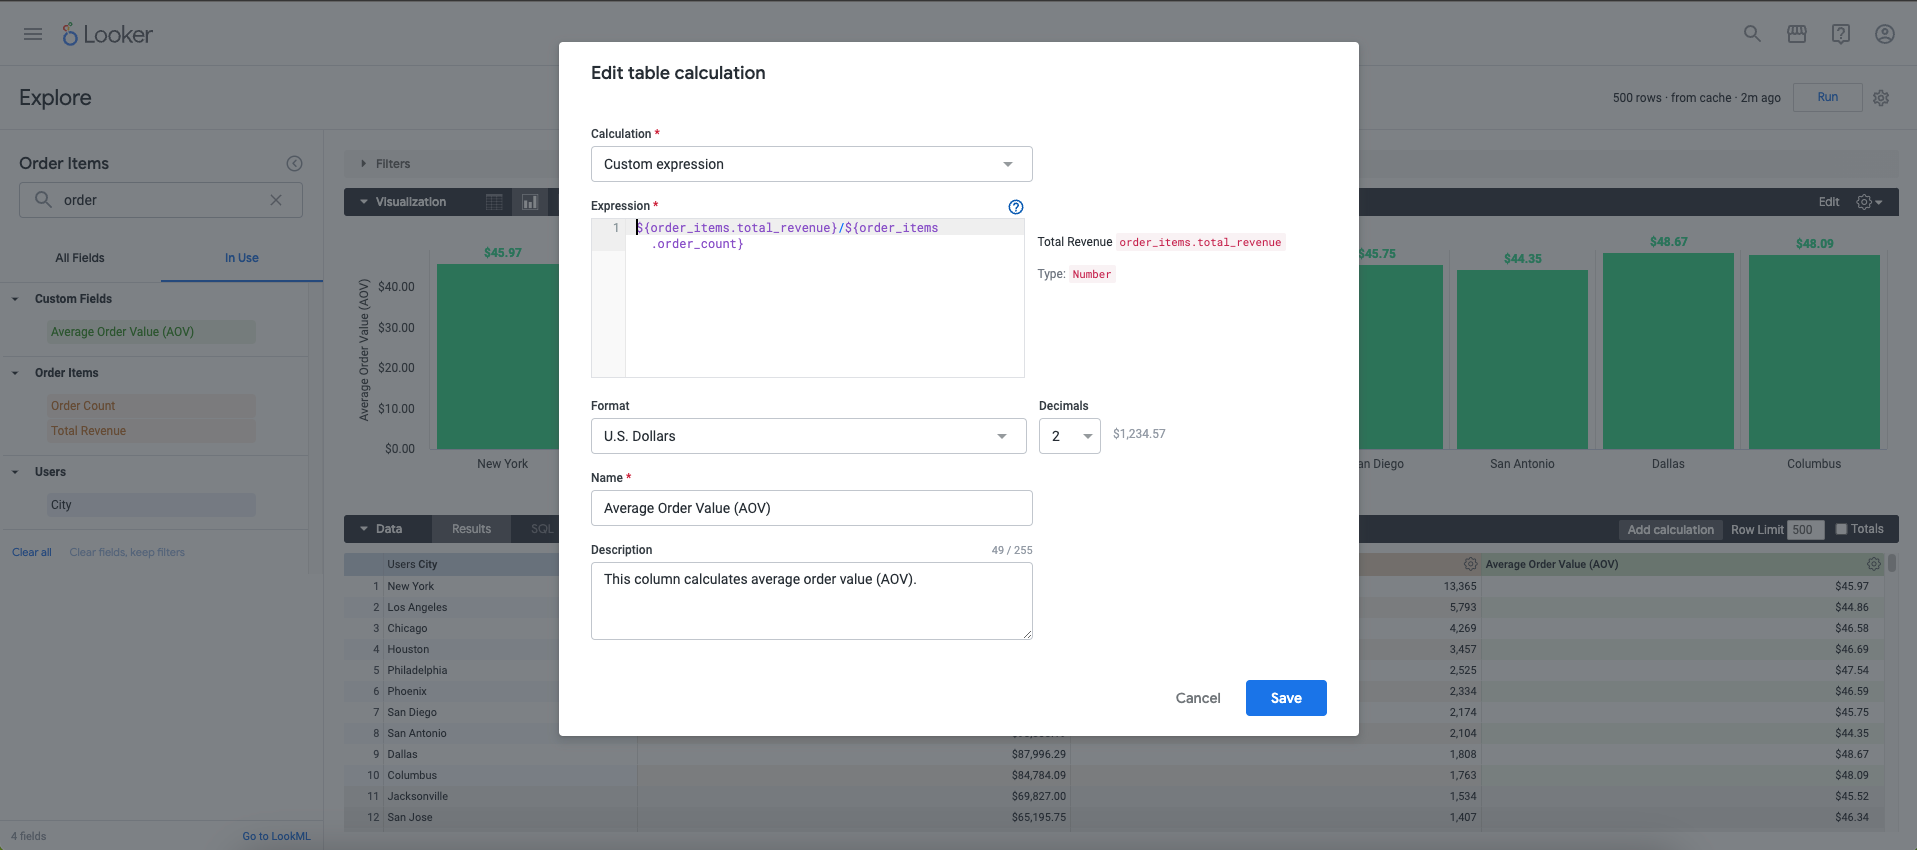The height and width of the screenshot is (850, 1917).
Task: Open the marketplace icon in the header
Action: [1797, 34]
